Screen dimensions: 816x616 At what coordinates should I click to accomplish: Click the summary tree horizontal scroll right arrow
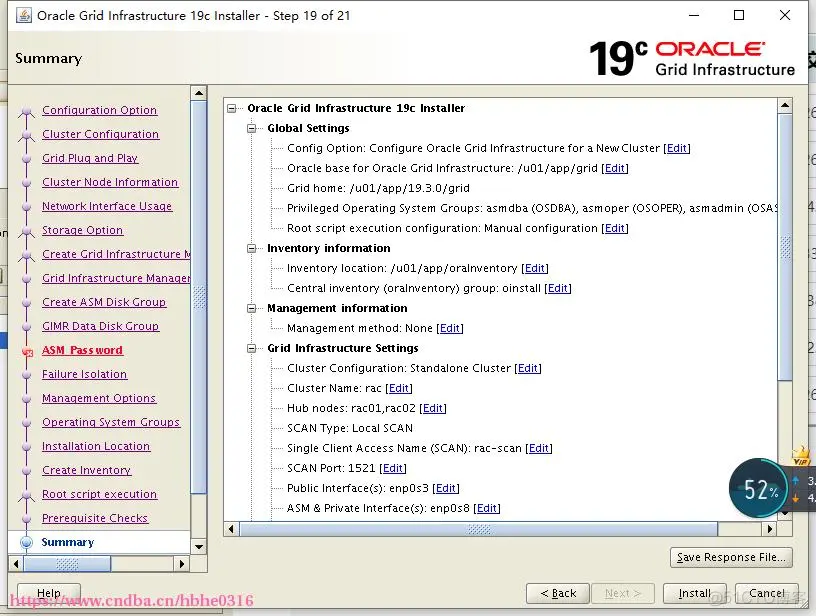770,529
